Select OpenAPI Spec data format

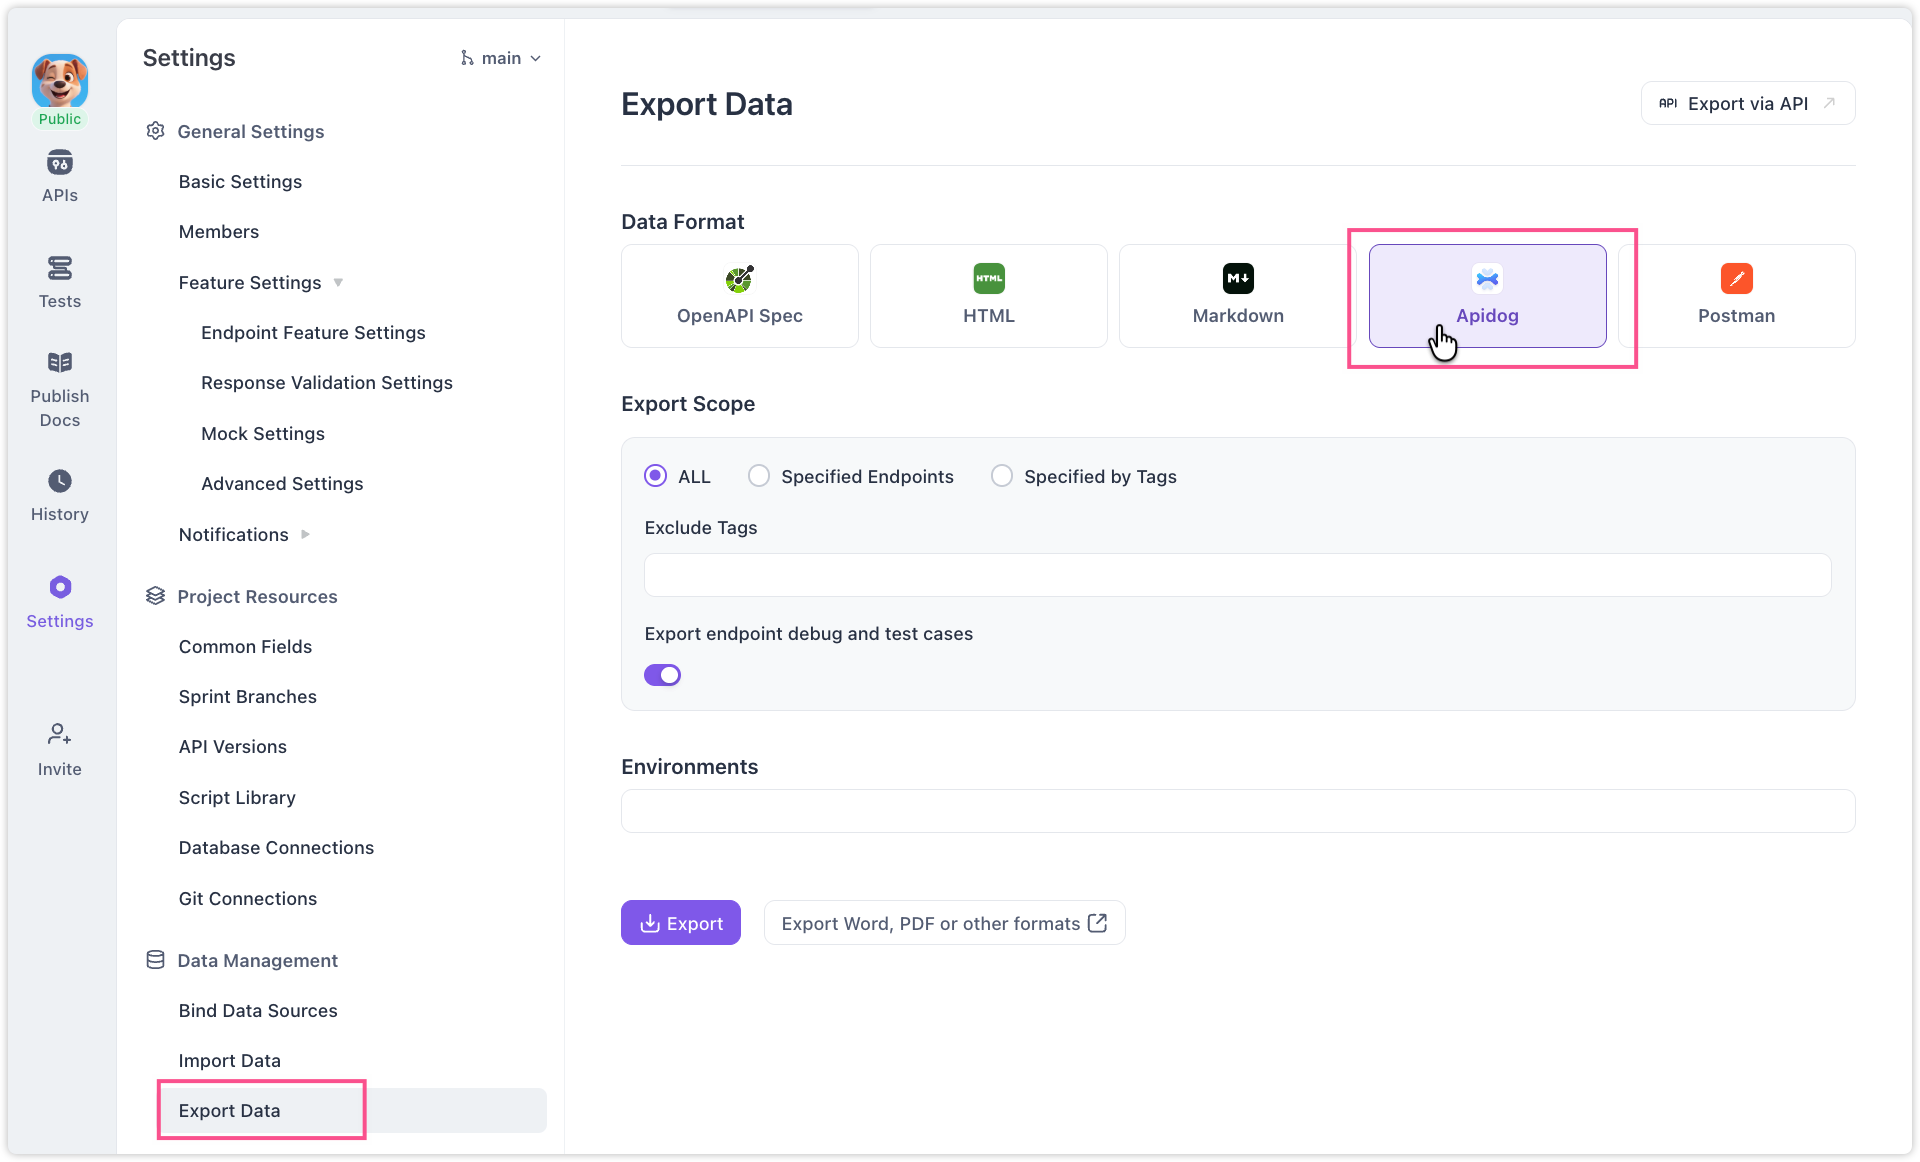(x=739, y=296)
